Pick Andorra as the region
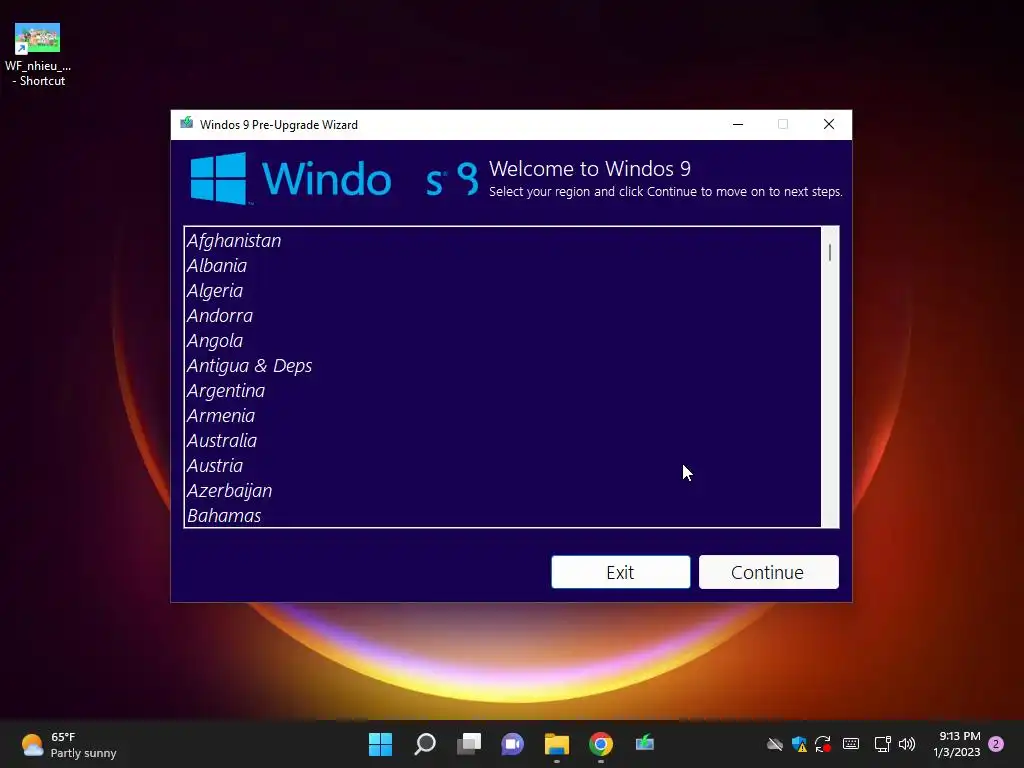The height and width of the screenshot is (768, 1024). pos(502,315)
